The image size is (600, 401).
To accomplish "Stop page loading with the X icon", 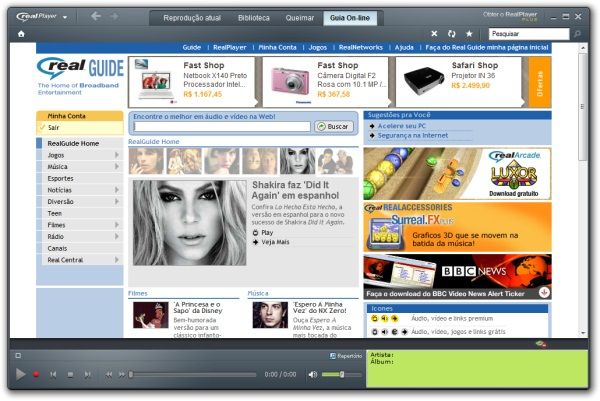I will (434, 34).
